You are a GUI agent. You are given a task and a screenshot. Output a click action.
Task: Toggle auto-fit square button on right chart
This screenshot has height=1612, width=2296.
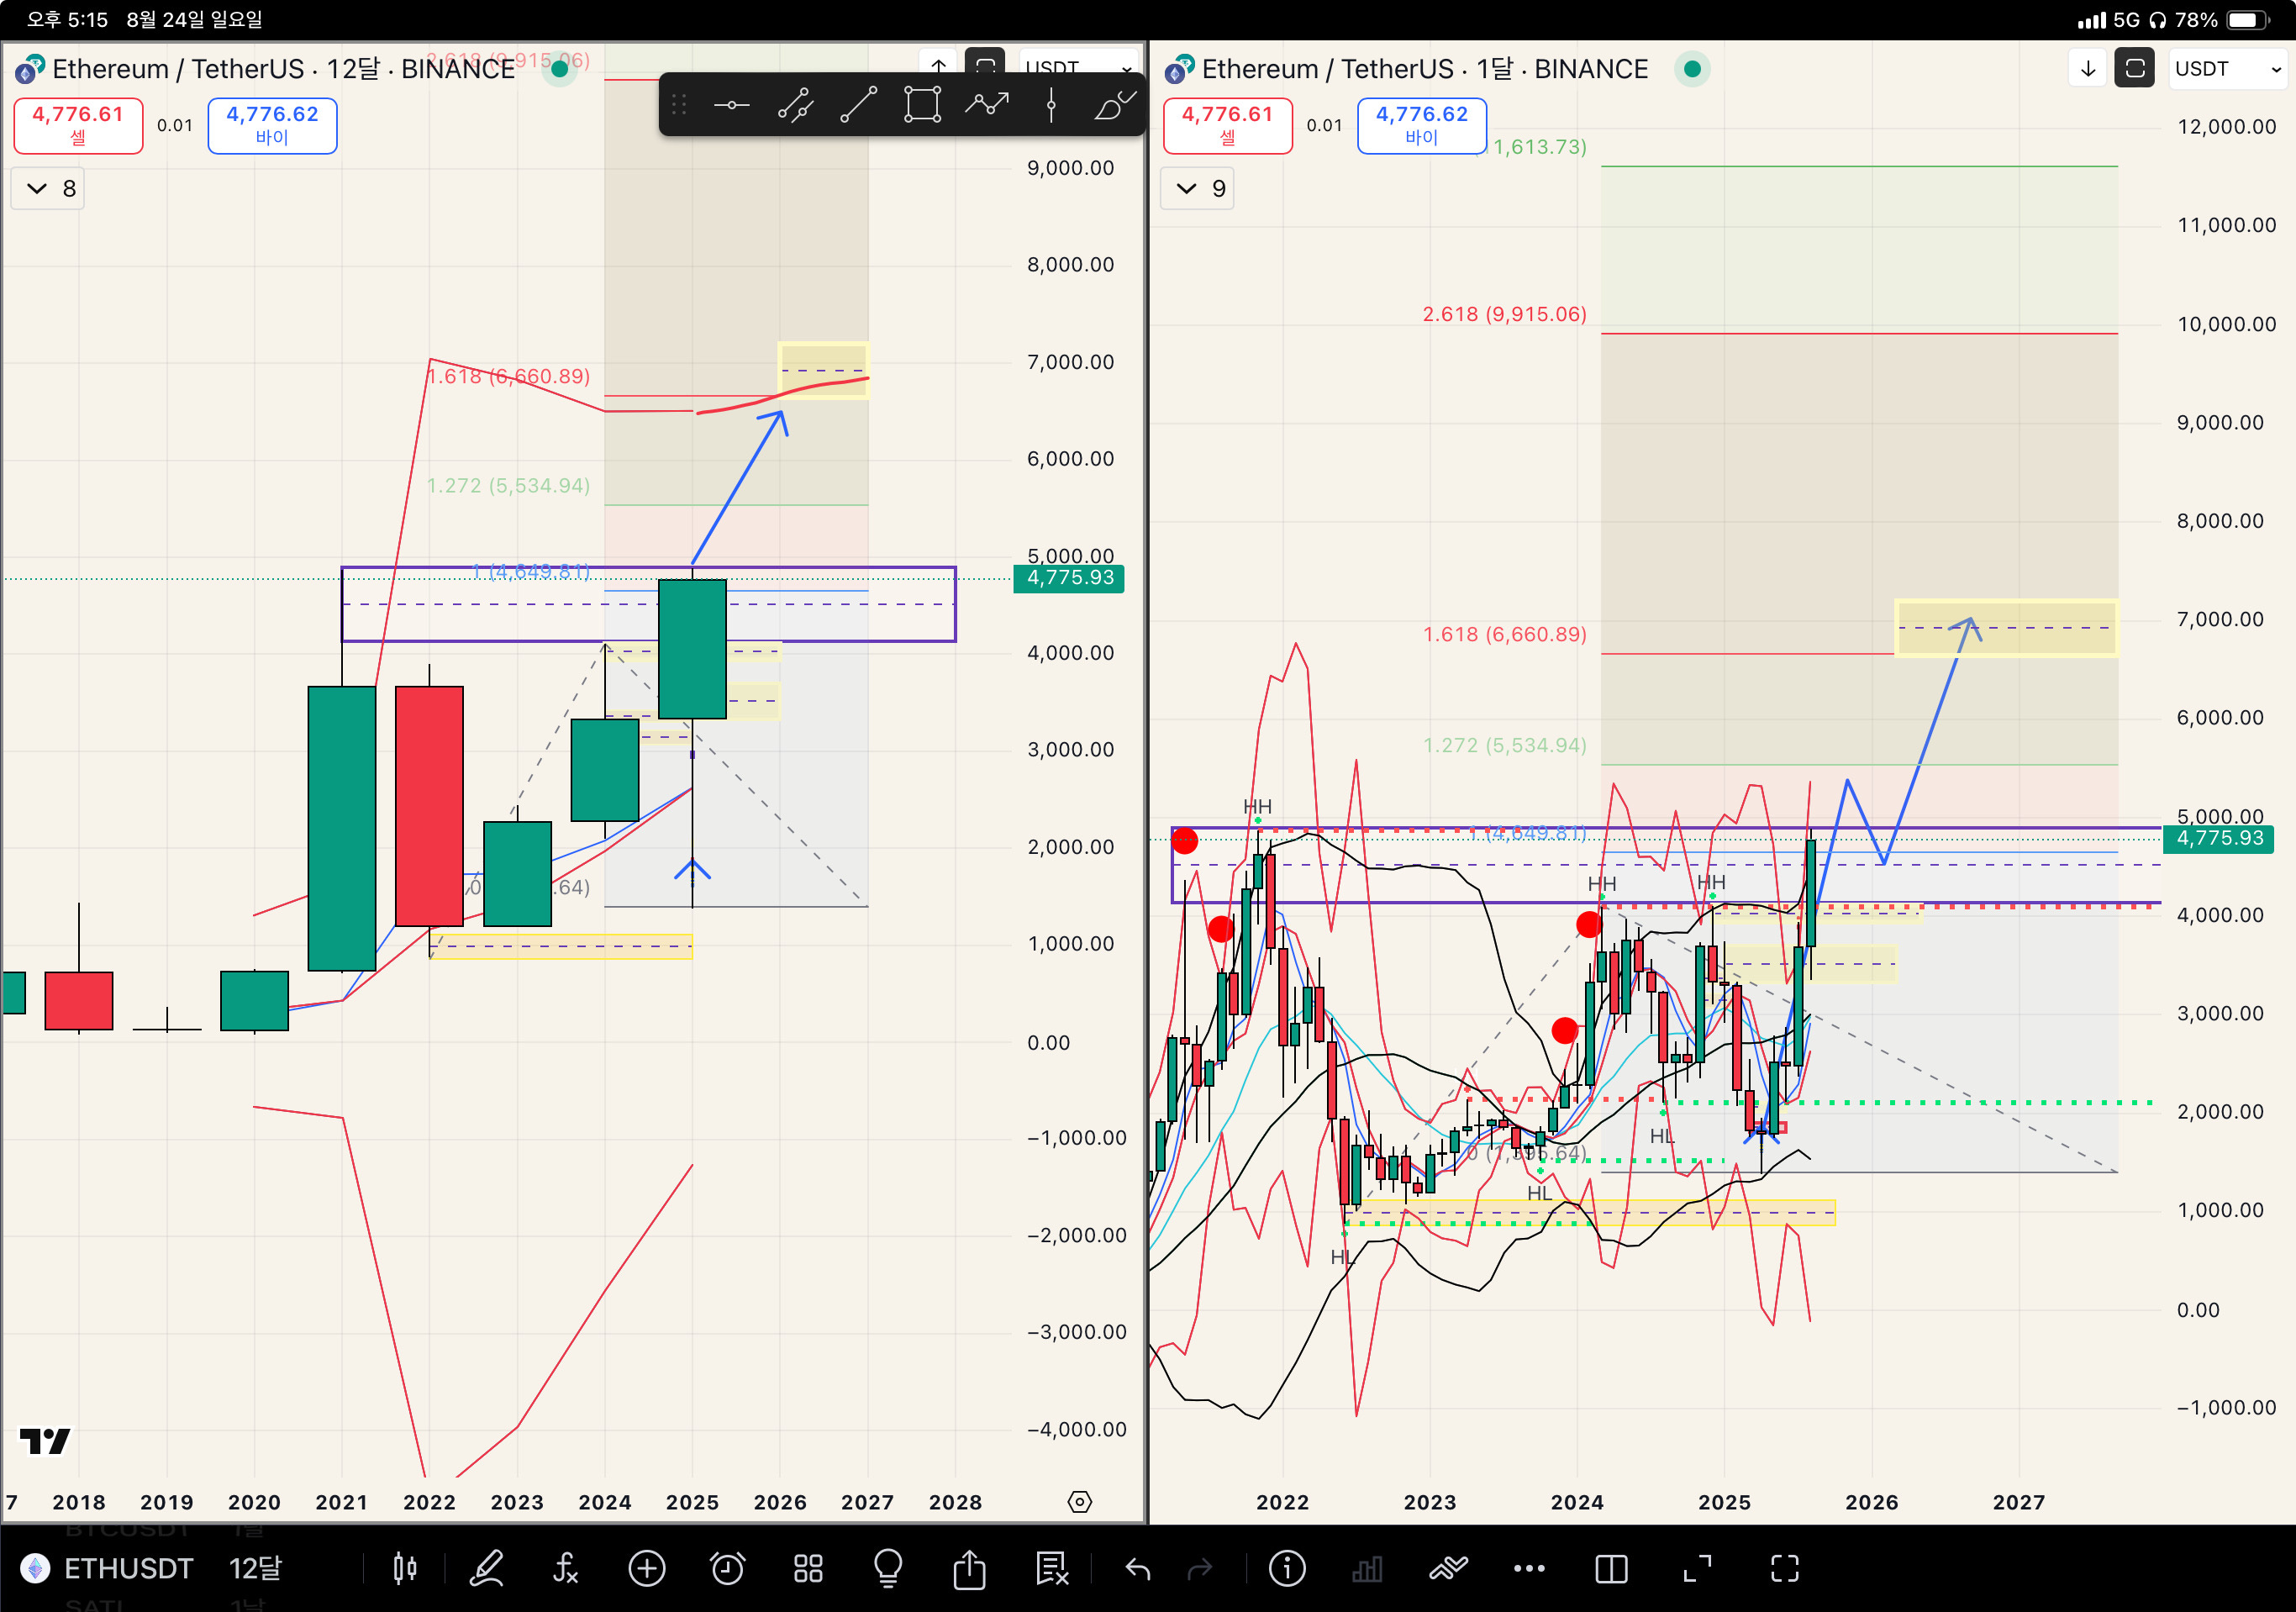coord(2135,69)
